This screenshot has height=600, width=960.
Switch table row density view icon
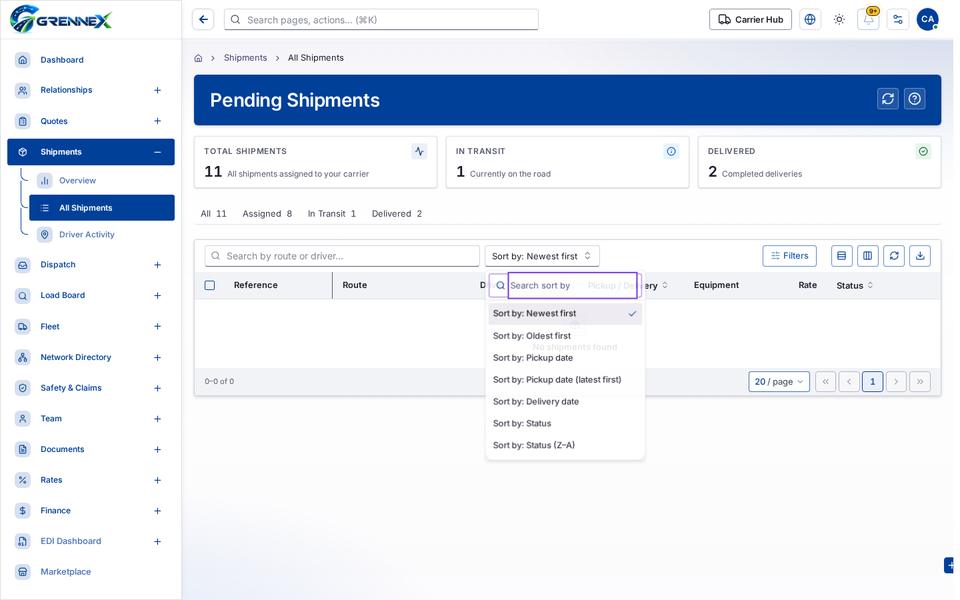tap(842, 256)
